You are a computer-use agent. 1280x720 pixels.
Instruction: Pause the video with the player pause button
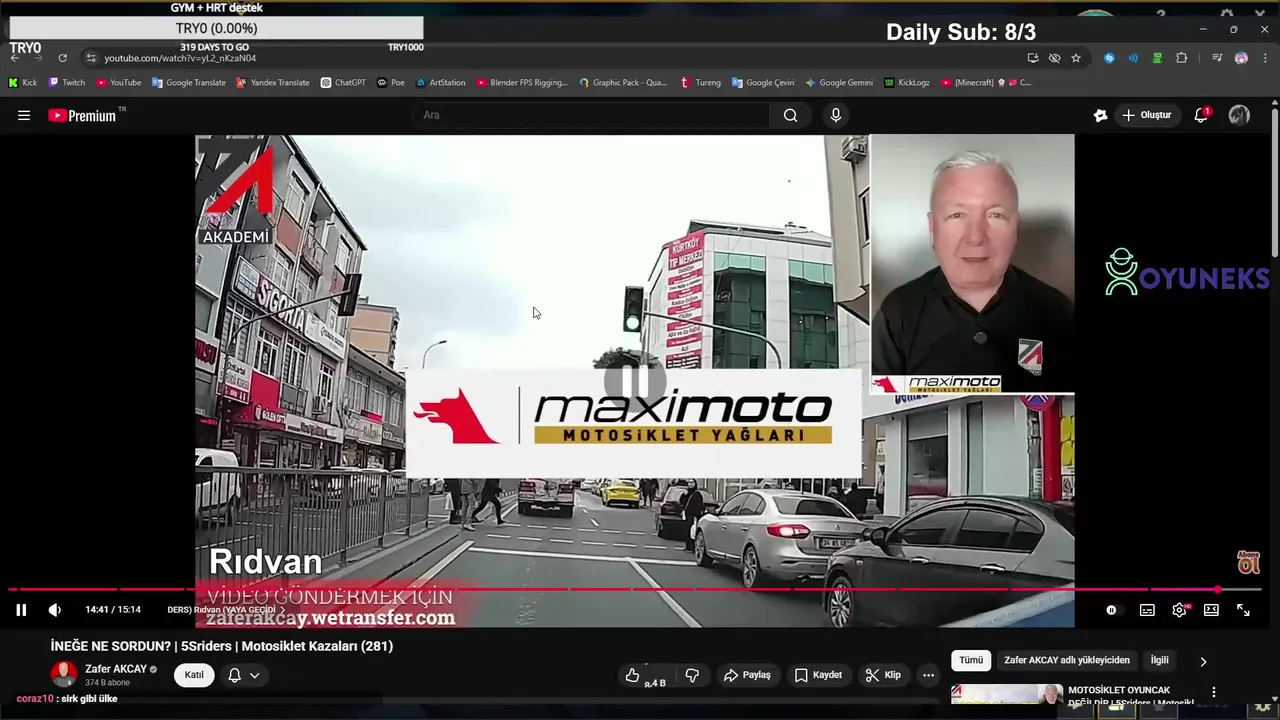[x=21, y=610]
